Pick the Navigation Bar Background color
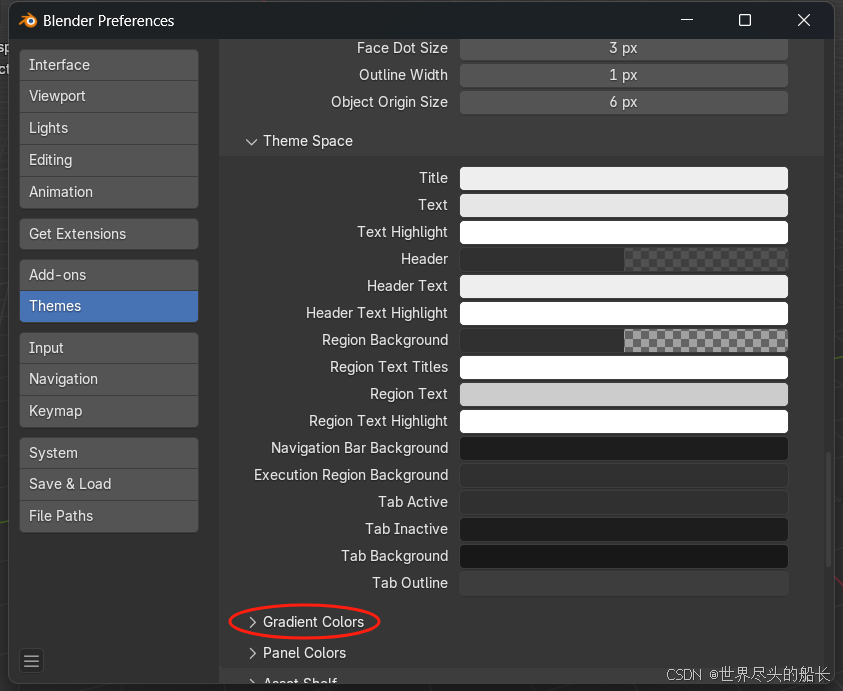The height and width of the screenshot is (691, 843). (624, 448)
